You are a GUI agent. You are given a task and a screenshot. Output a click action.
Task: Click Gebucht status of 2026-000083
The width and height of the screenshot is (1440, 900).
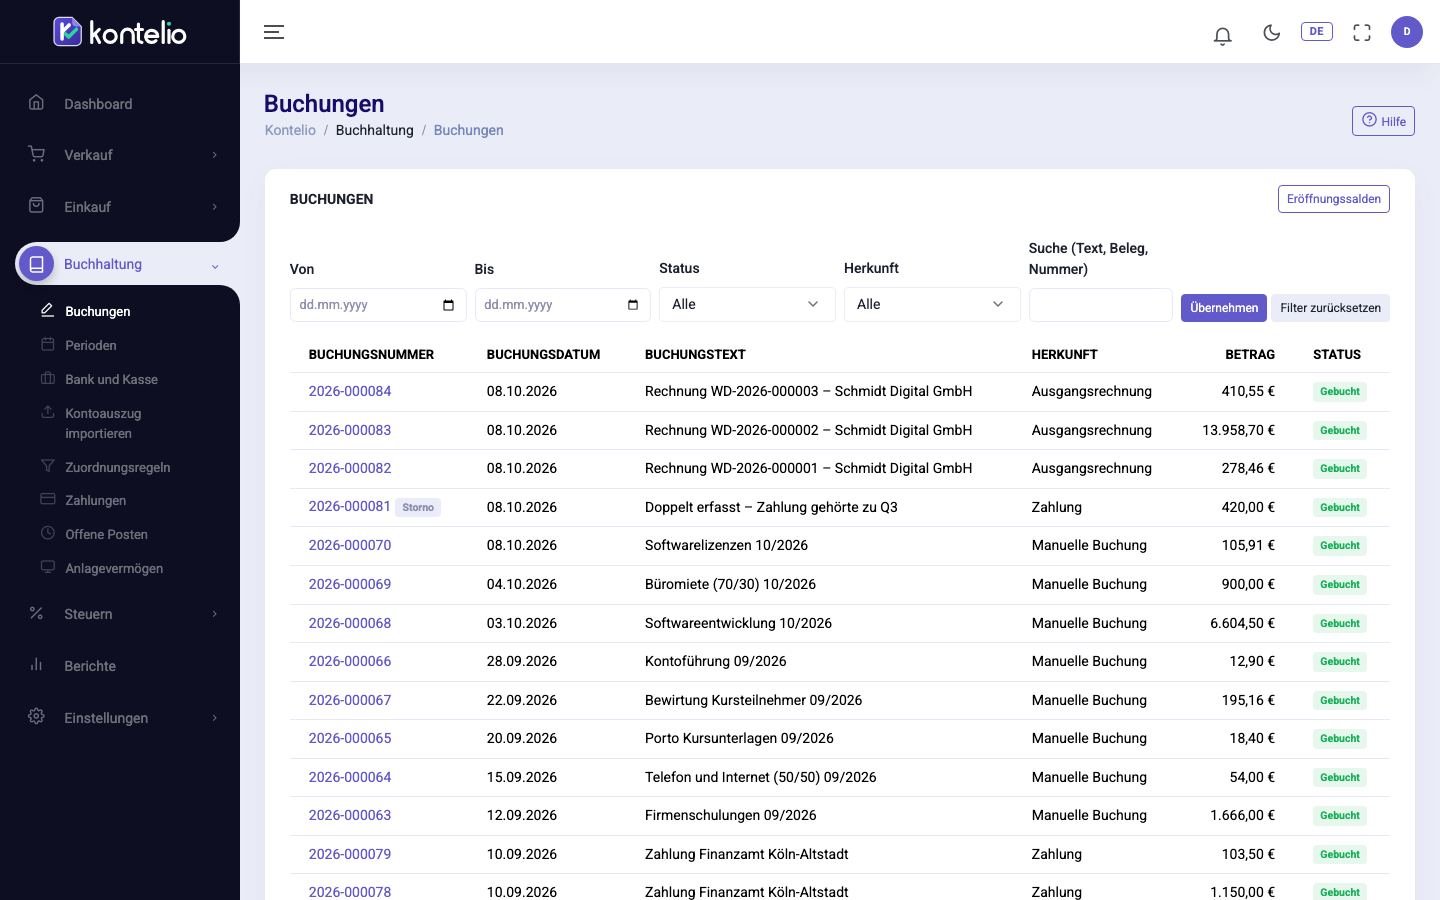click(1340, 430)
